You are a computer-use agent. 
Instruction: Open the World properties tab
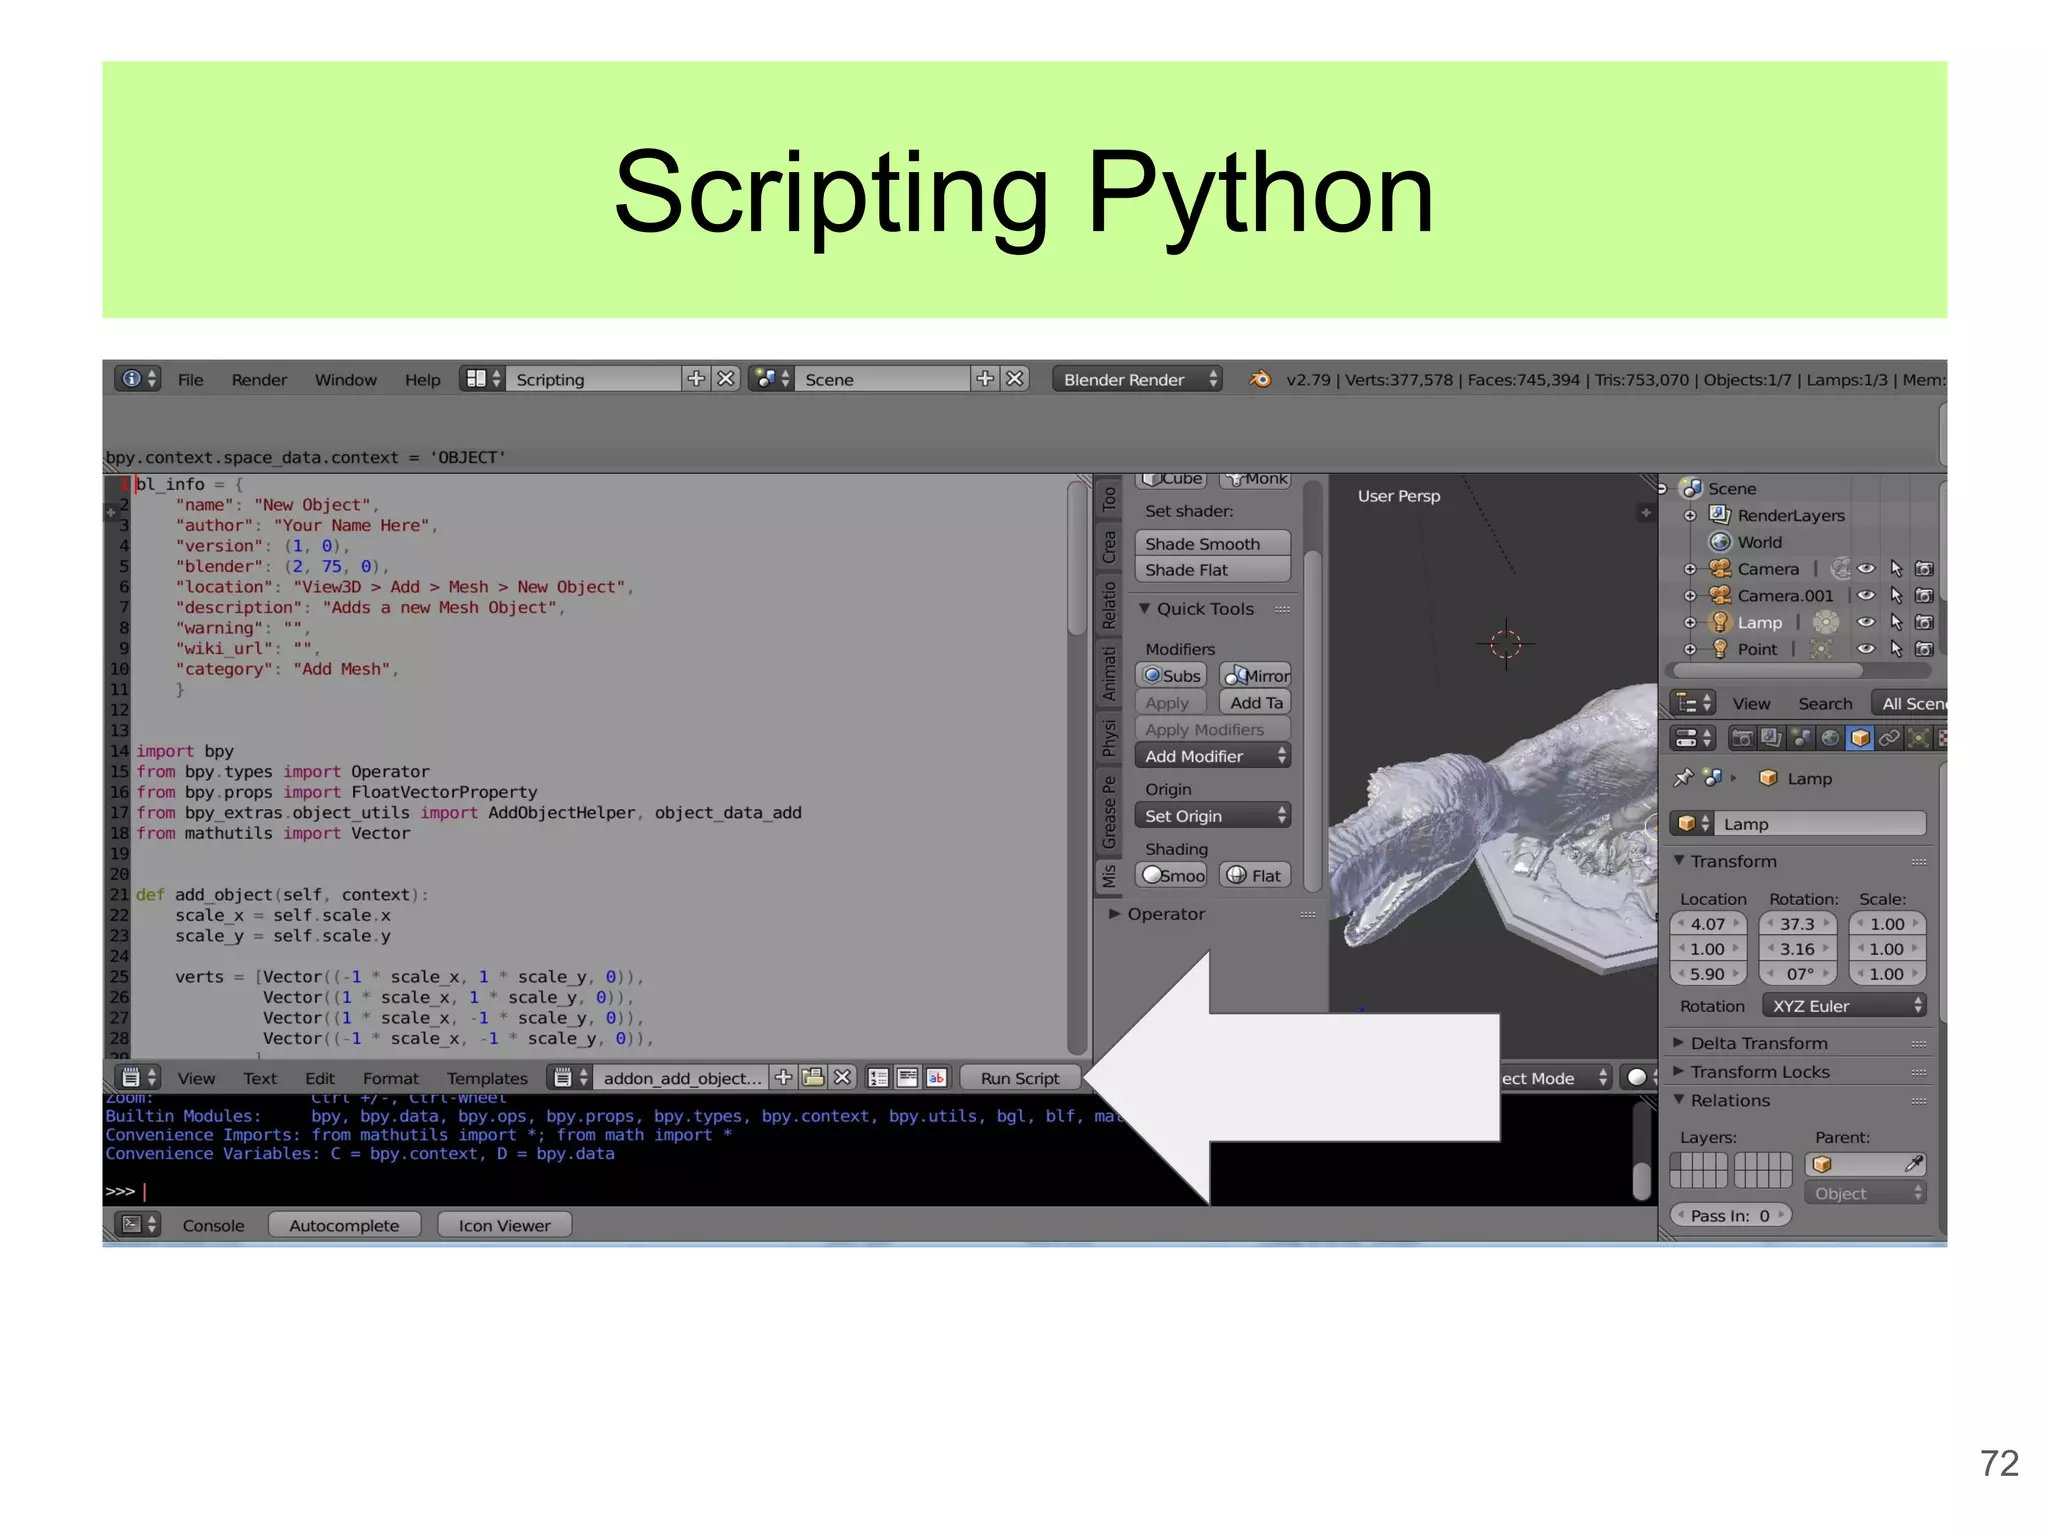point(1830,738)
